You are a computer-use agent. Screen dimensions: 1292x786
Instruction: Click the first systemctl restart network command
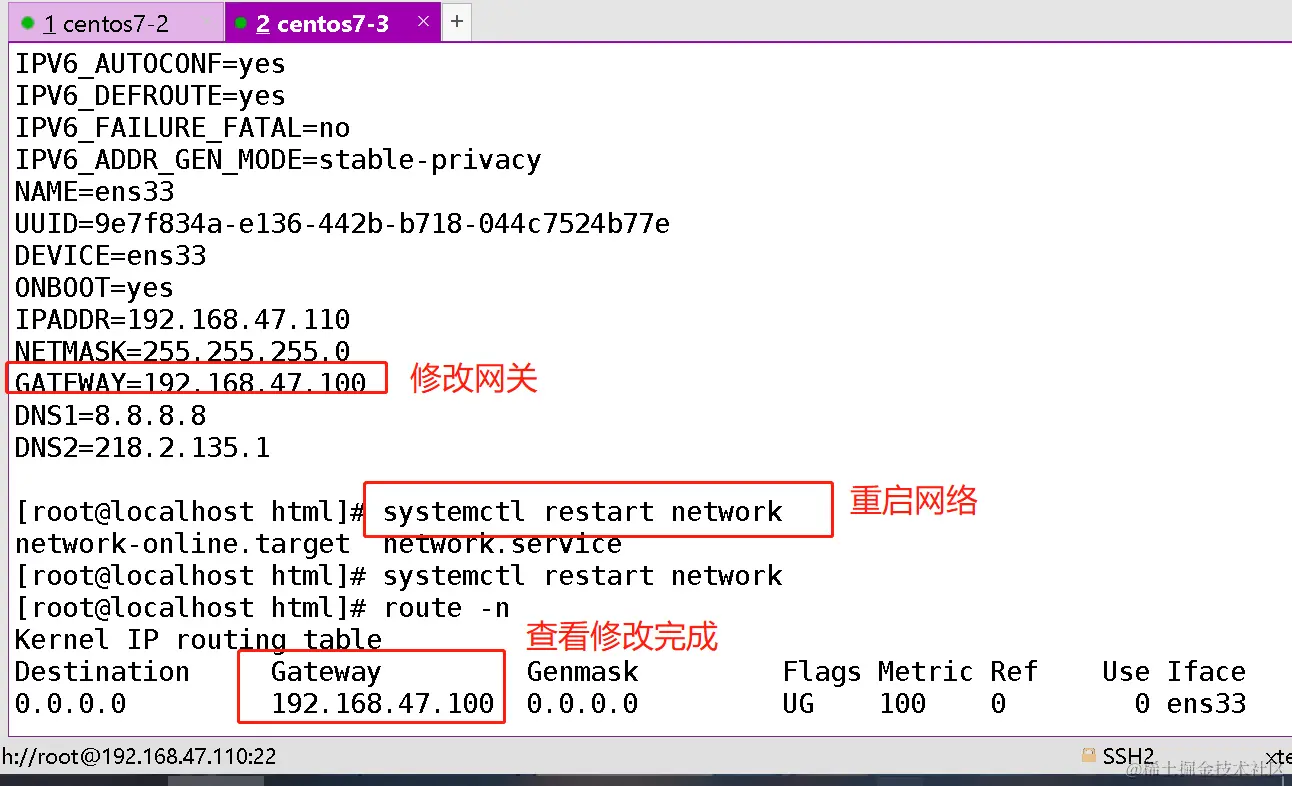(x=583, y=511)
